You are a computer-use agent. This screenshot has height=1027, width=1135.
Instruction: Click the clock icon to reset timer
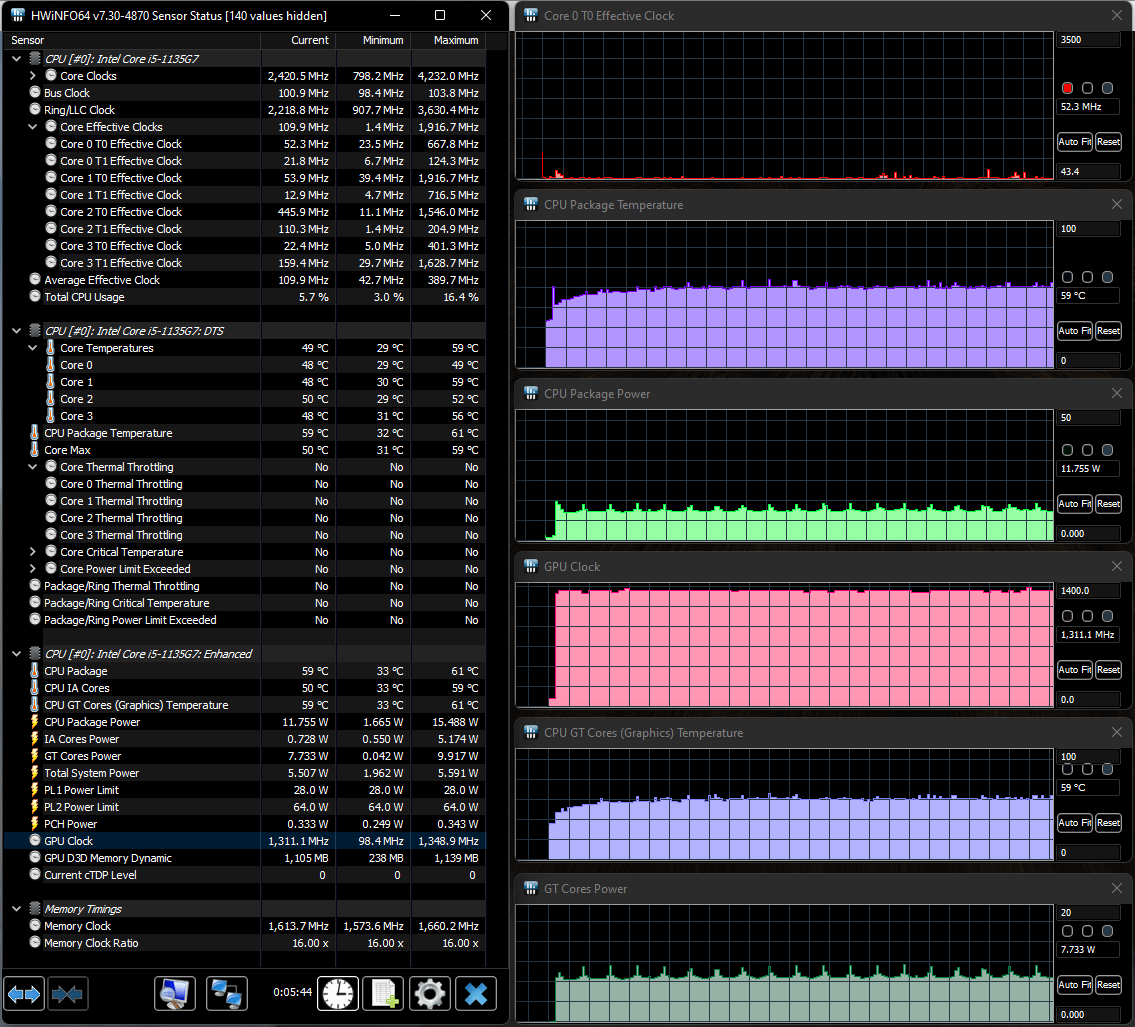(x=338, y=994)
